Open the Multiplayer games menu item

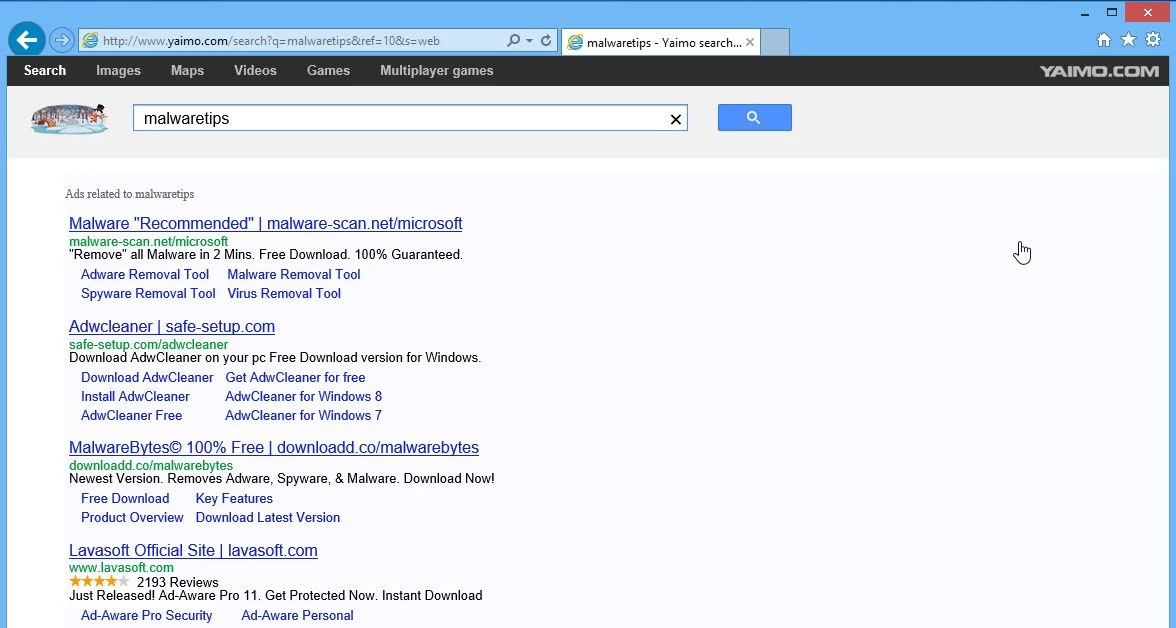point(436,71)
